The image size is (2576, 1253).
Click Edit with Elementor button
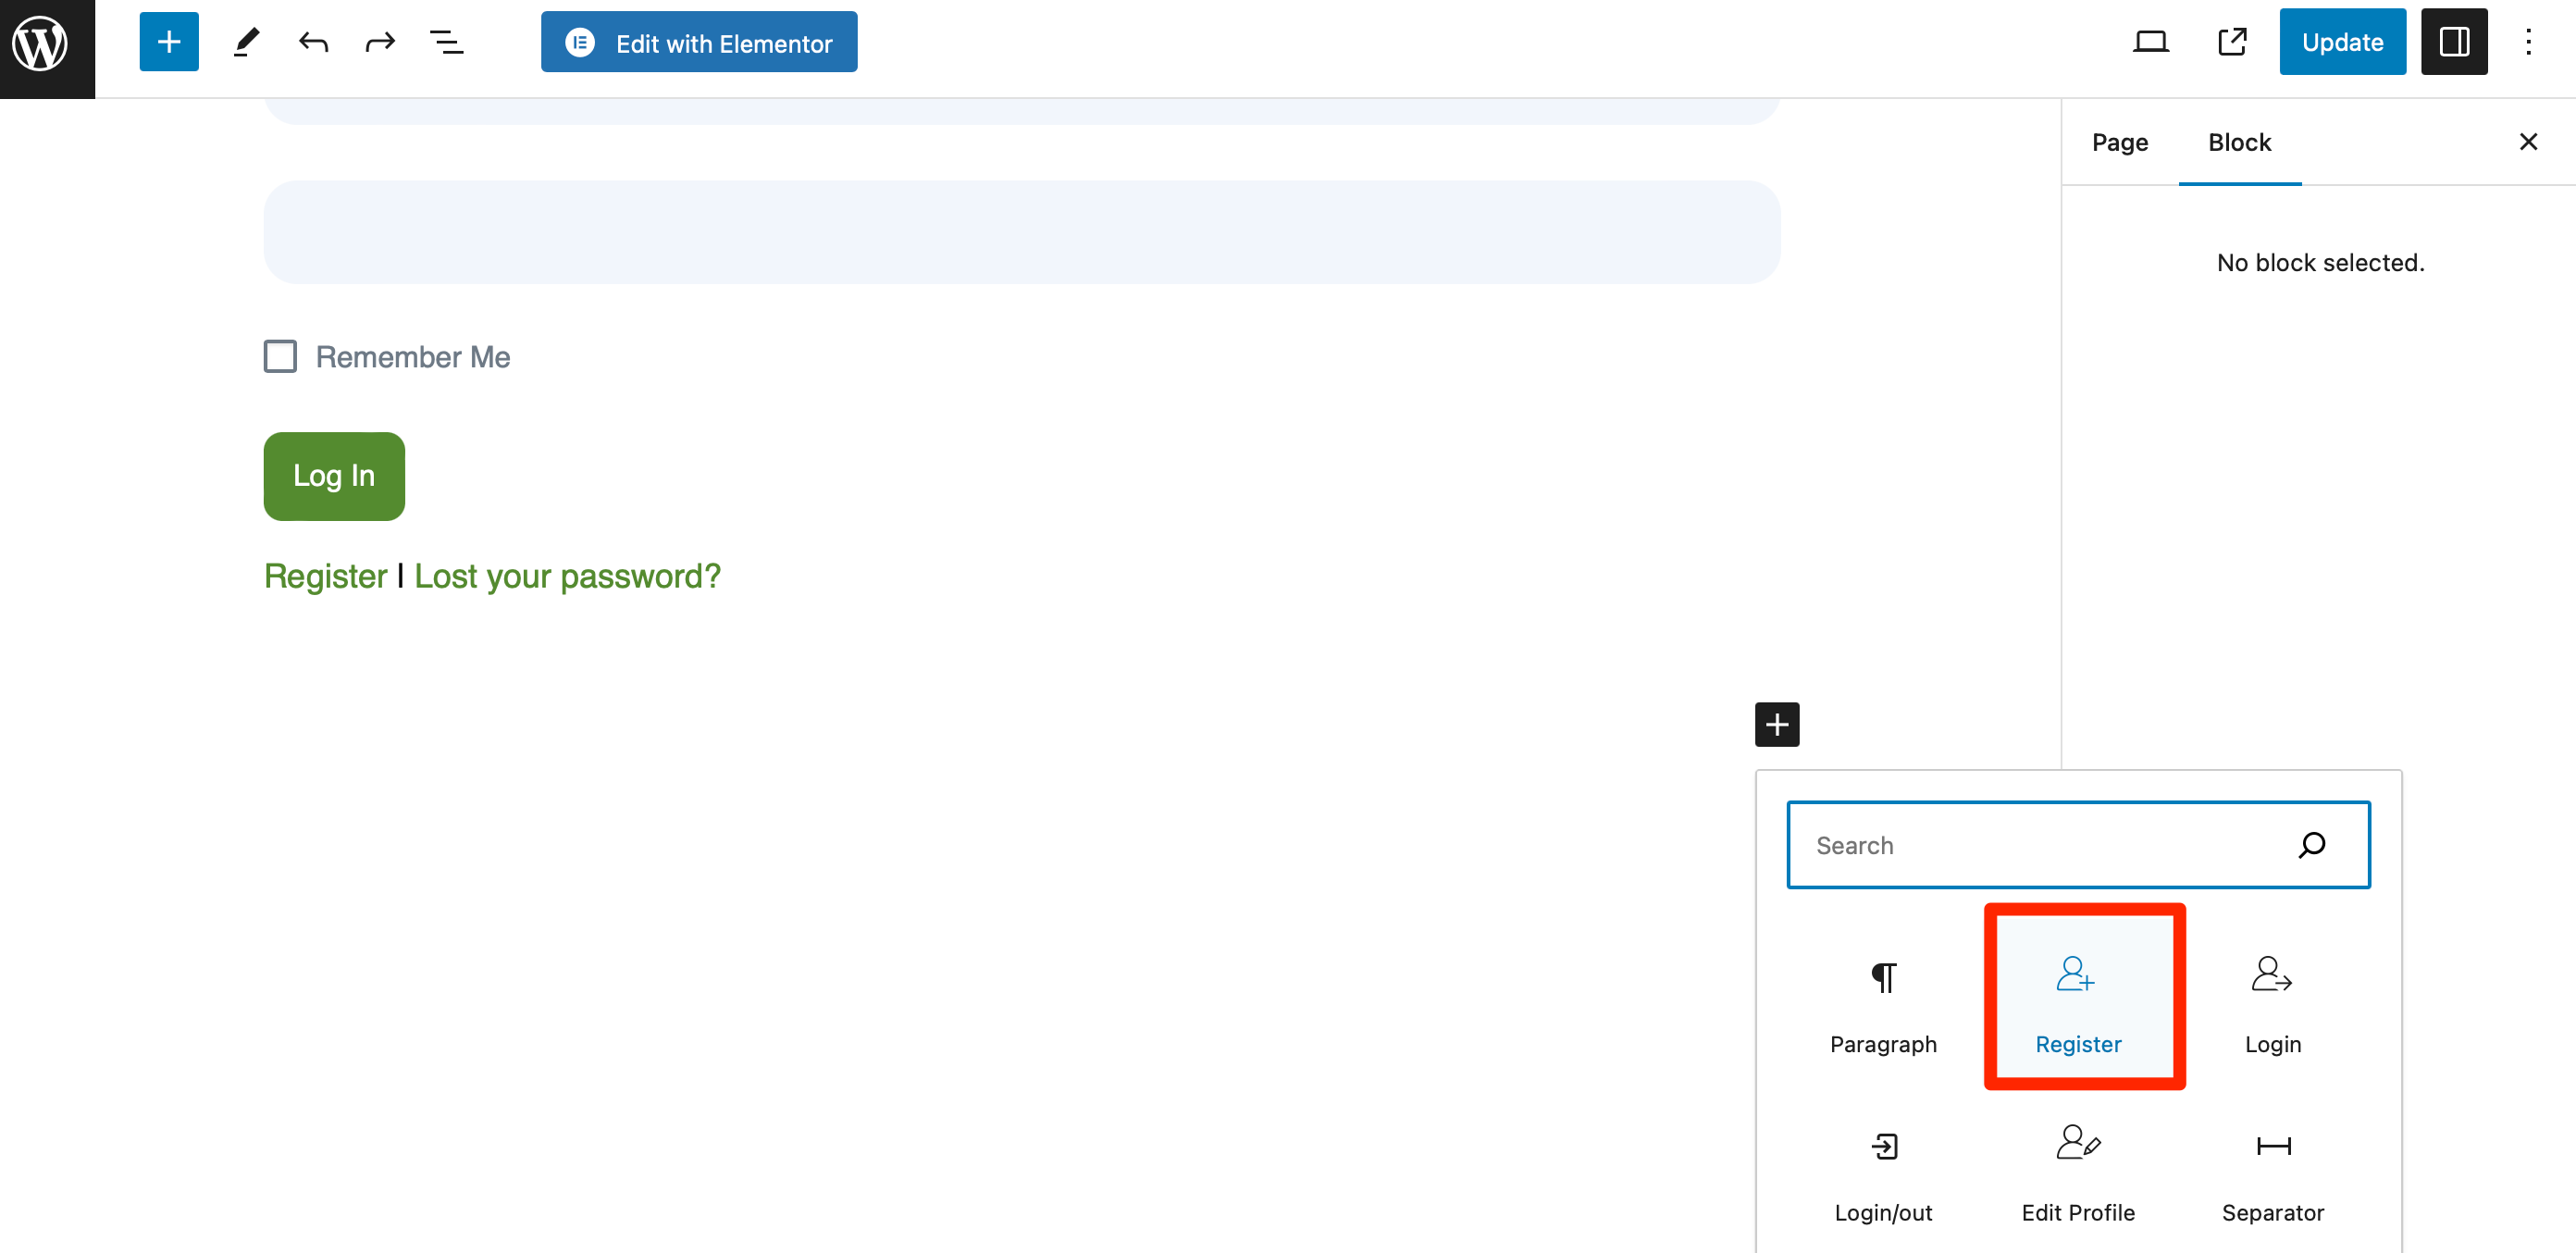(x=699, y=42)
